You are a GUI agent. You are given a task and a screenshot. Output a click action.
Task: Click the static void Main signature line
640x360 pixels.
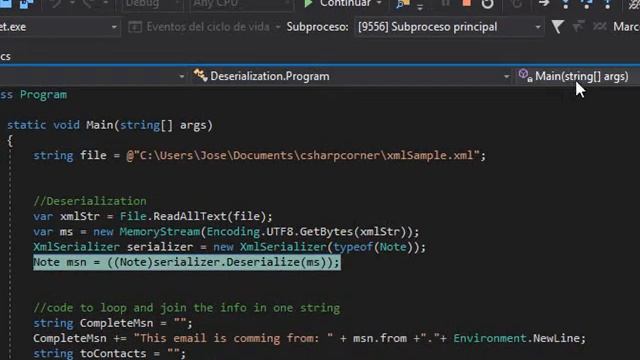coord(110,125)
